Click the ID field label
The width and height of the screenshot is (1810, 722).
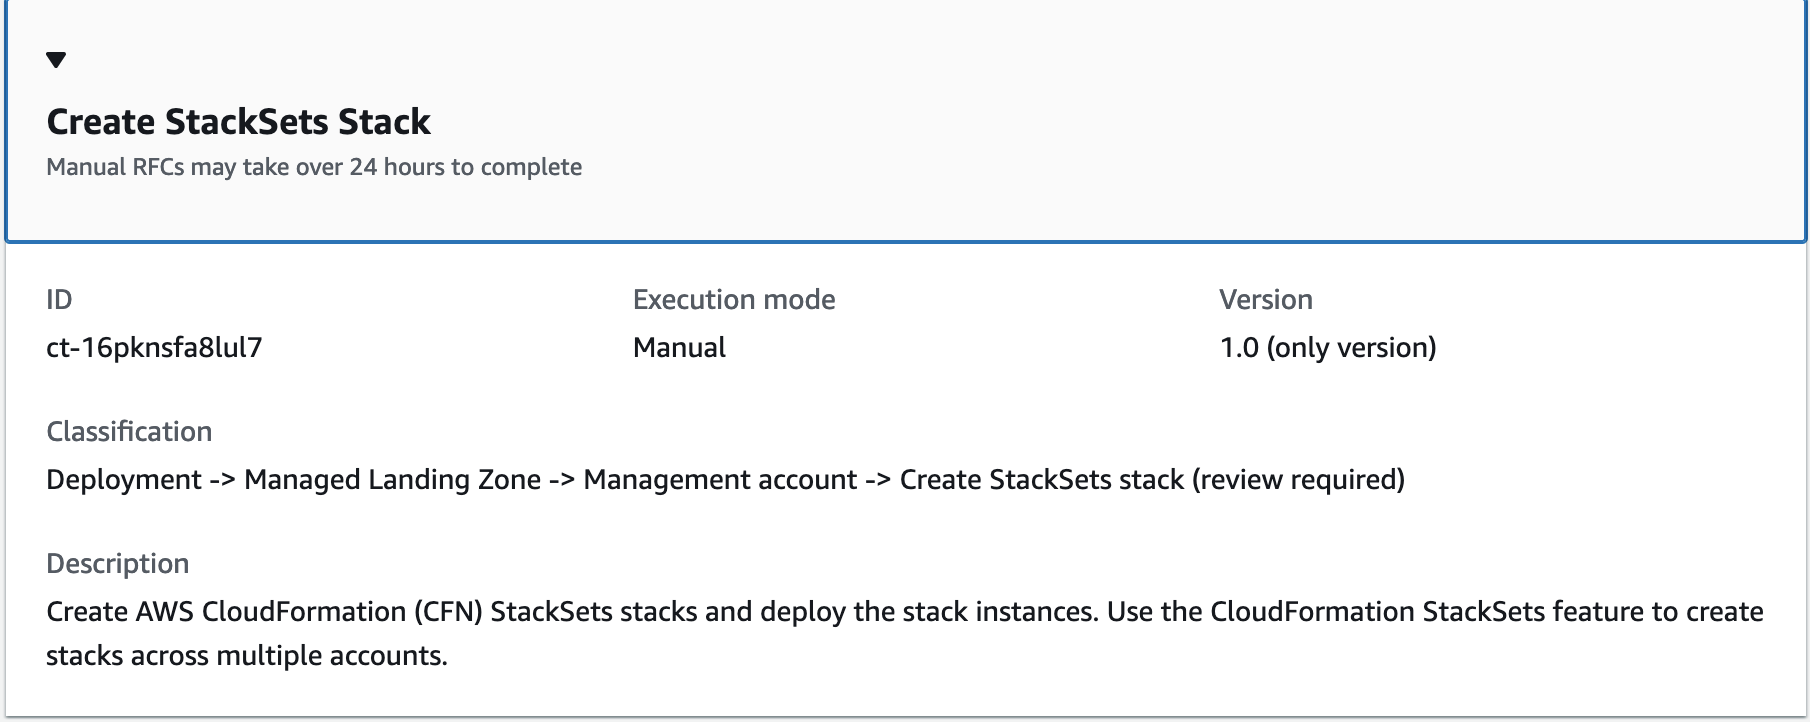click(57, 299)
